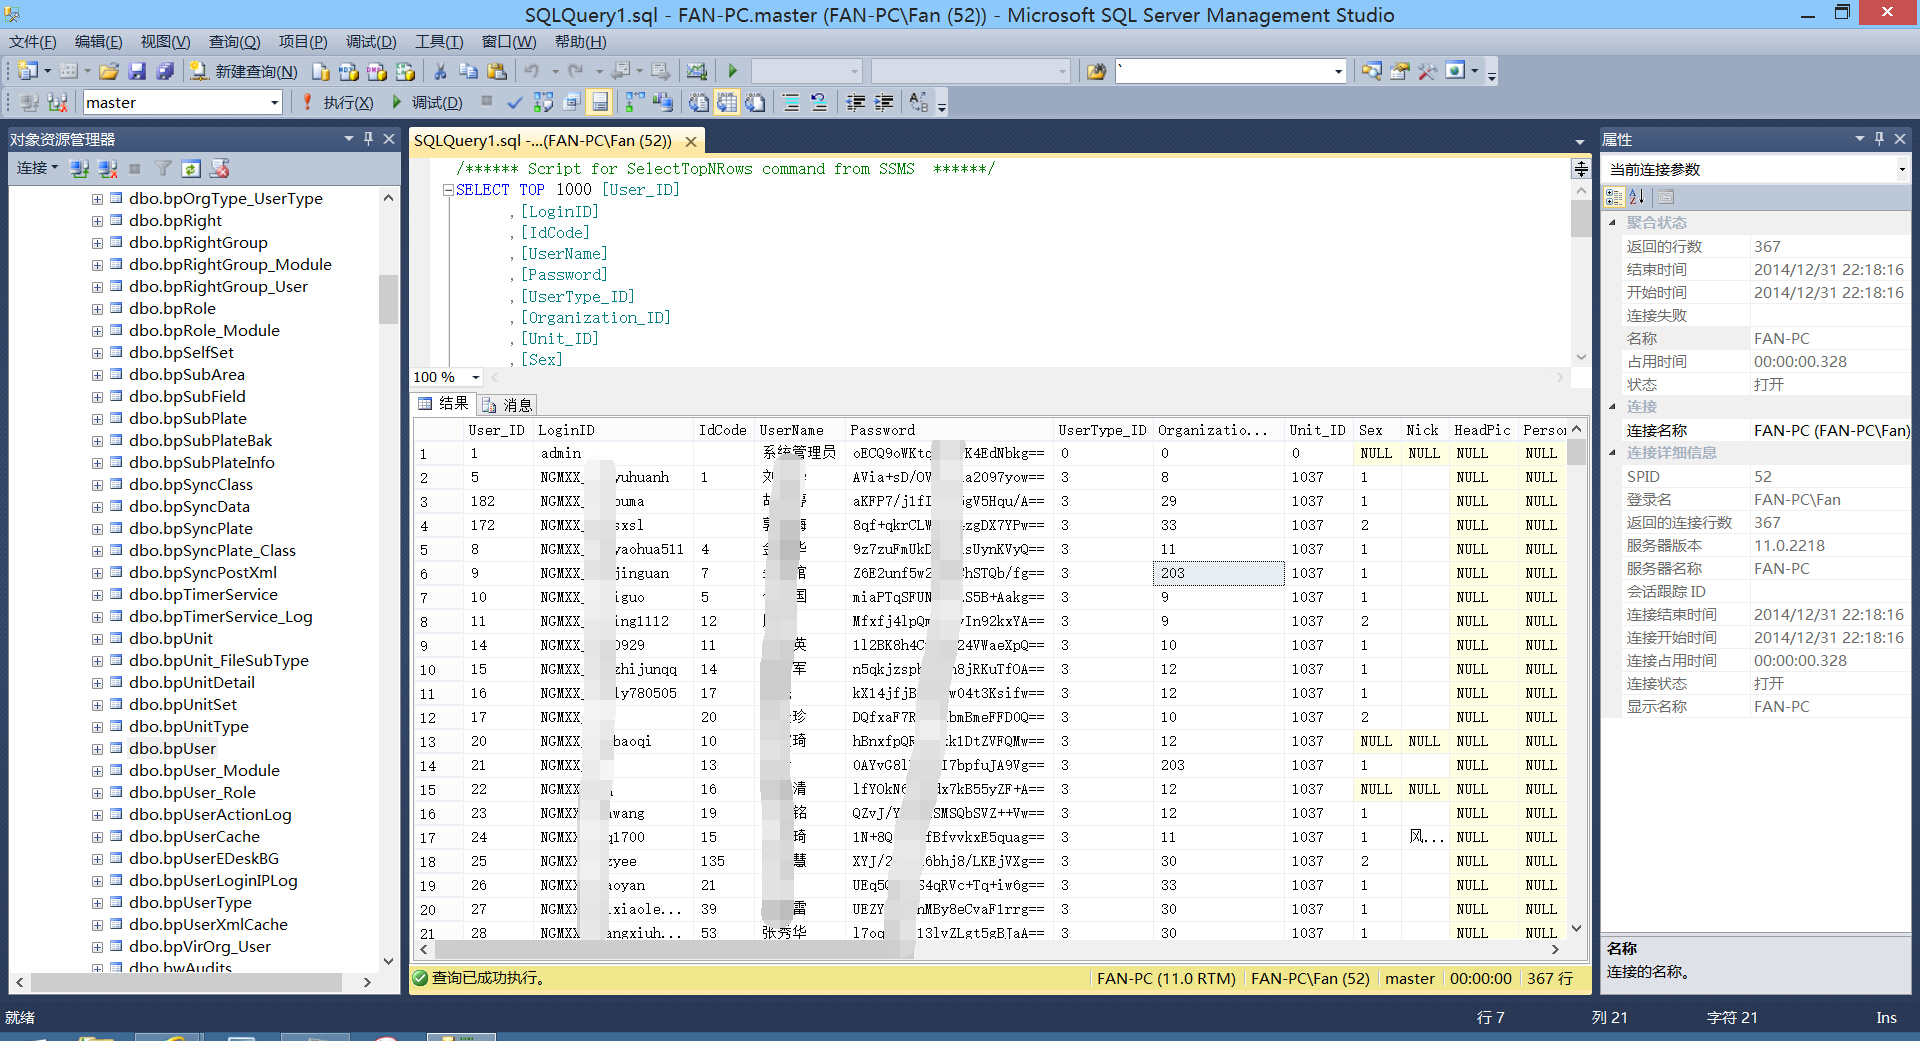Collapse the SELECT statement outline
1920x1041 pixels.
(x=448, y=190)
